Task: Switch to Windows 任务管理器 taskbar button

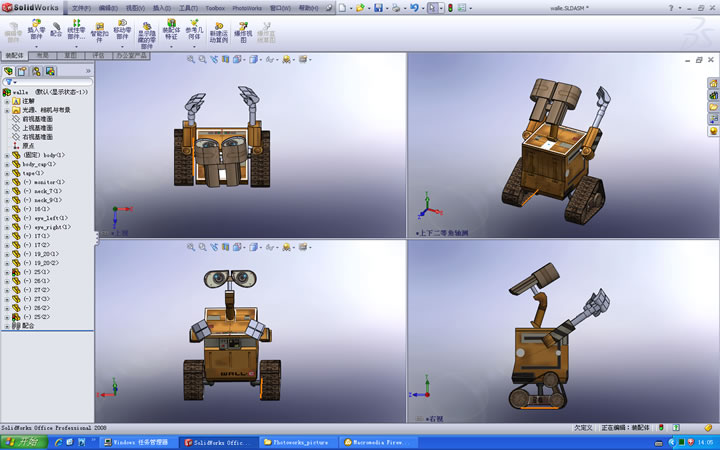Action: click(x=139, y=443)
